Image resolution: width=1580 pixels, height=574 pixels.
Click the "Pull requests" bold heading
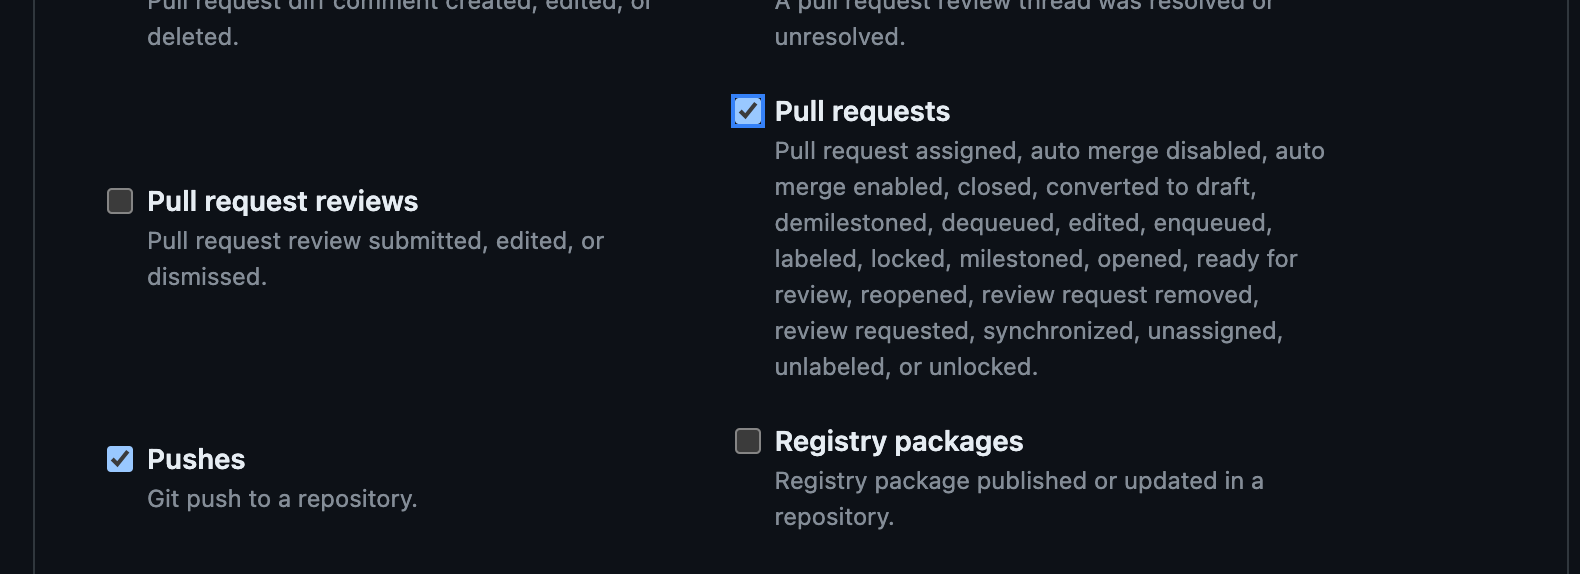point(862,111)
